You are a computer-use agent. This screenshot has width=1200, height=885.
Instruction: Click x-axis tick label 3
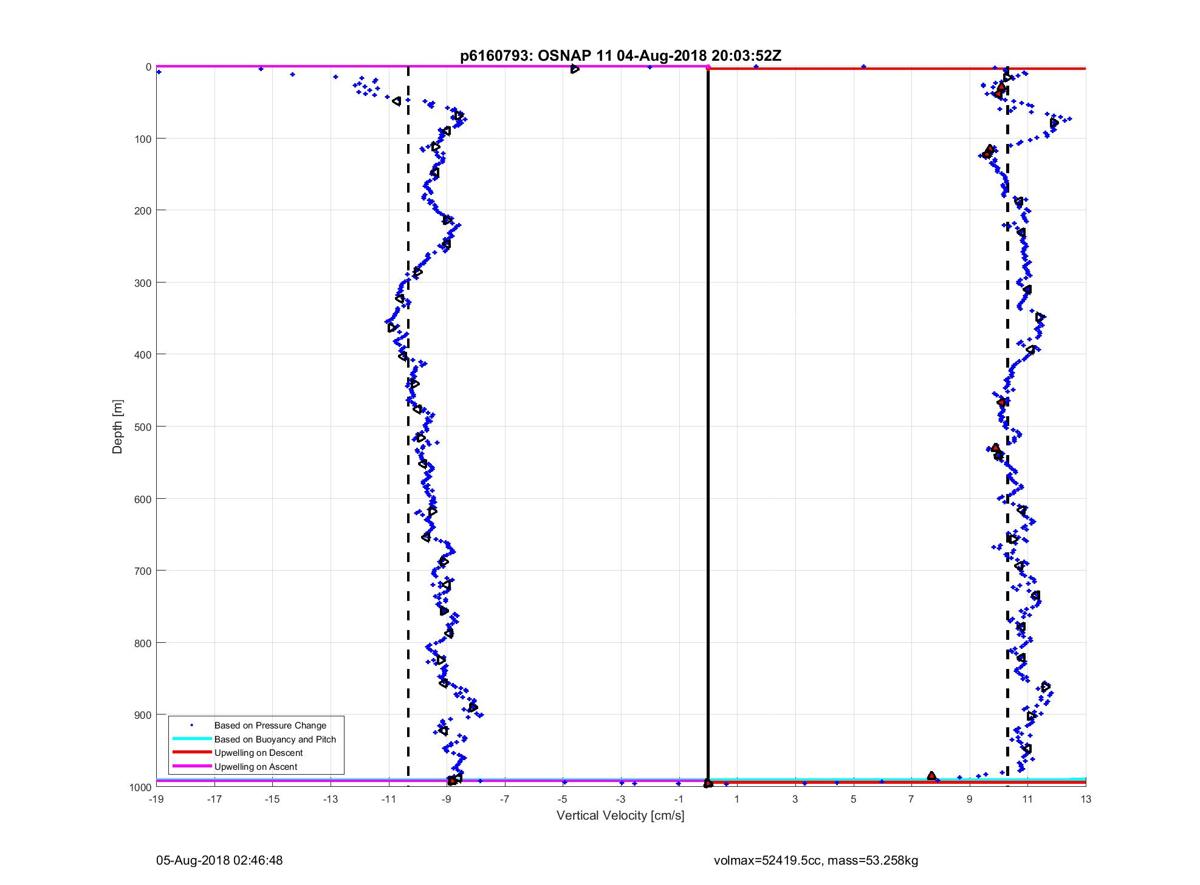pyautogui.click(x=795, y=799)
